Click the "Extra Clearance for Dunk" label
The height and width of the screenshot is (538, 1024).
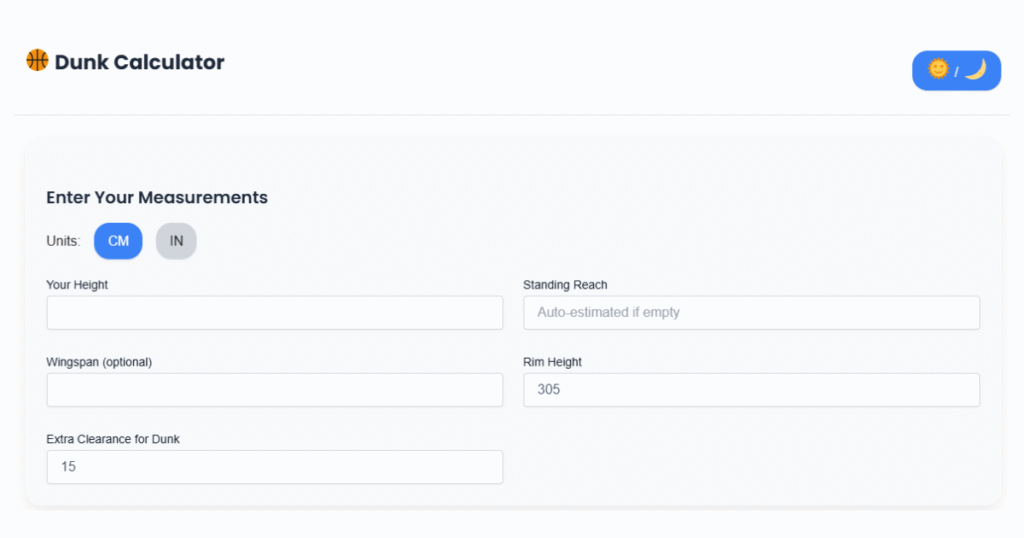(x=113, y=439)
